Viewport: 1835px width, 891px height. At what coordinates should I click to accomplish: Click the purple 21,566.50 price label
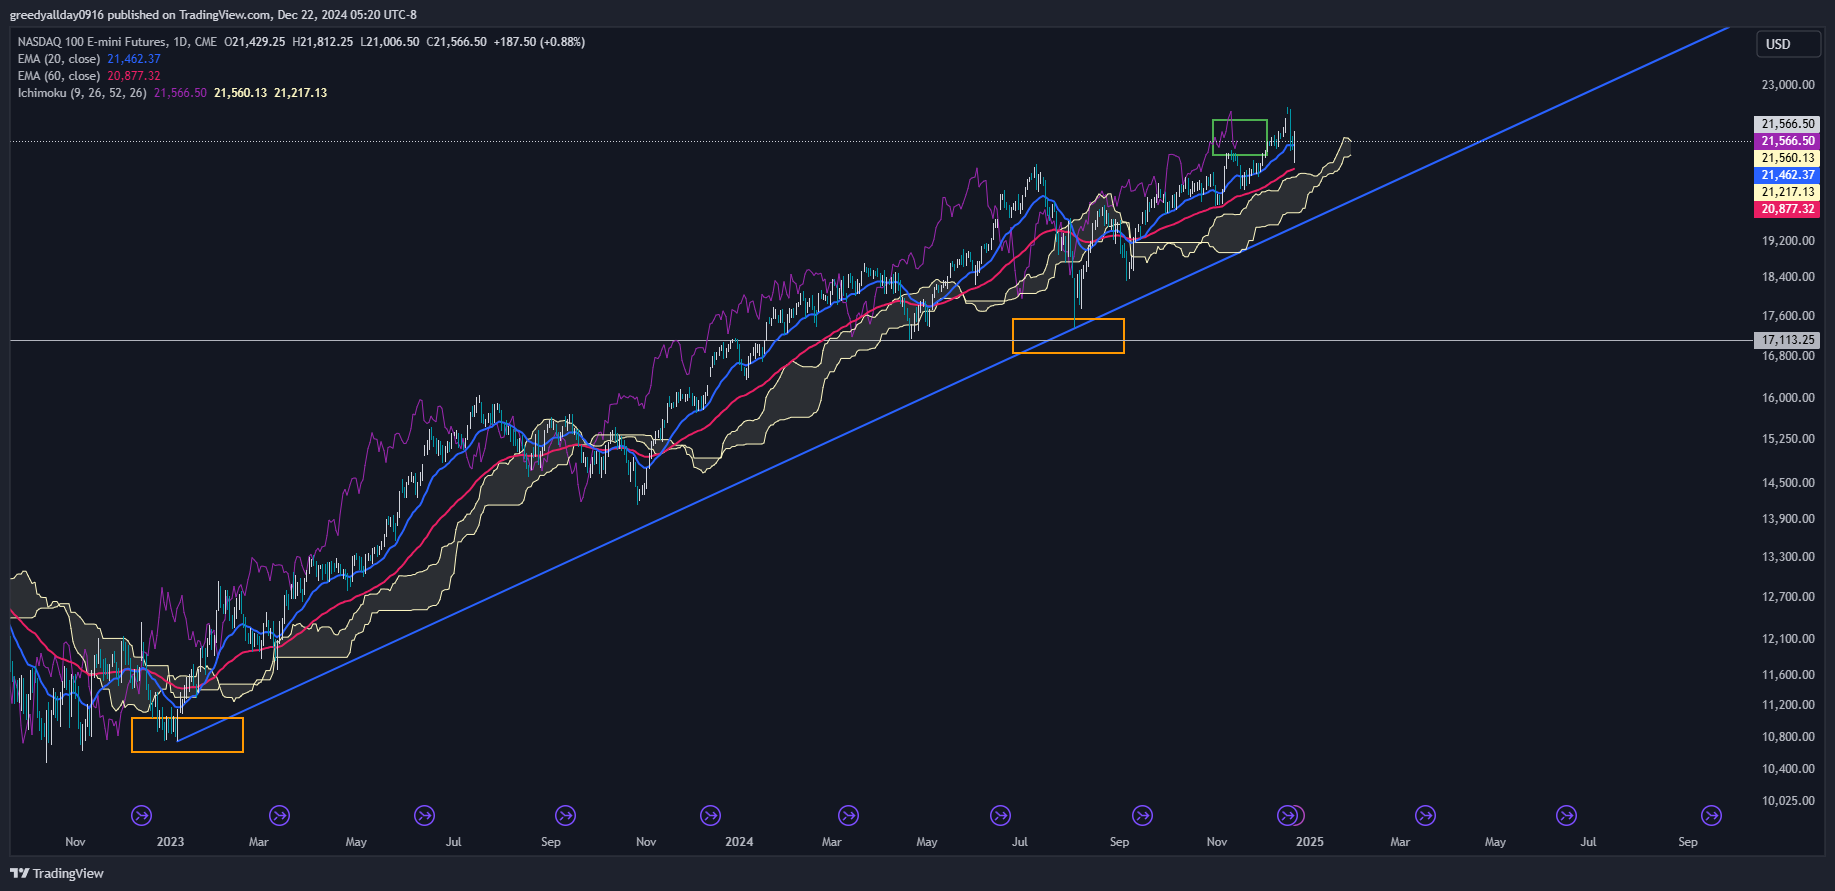pos(1787,141)
